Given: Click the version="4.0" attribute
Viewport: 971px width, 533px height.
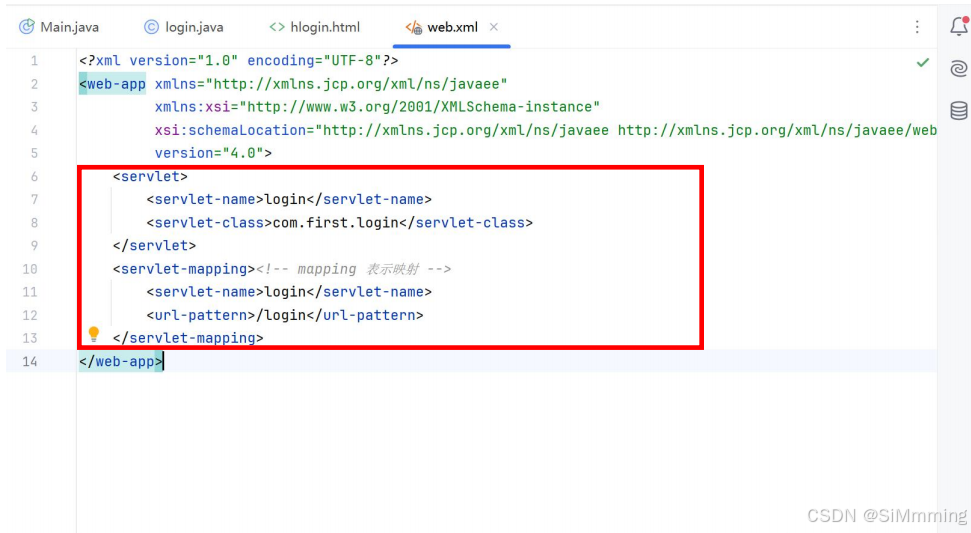Looking at the screenshot, I should click(209, 153).
